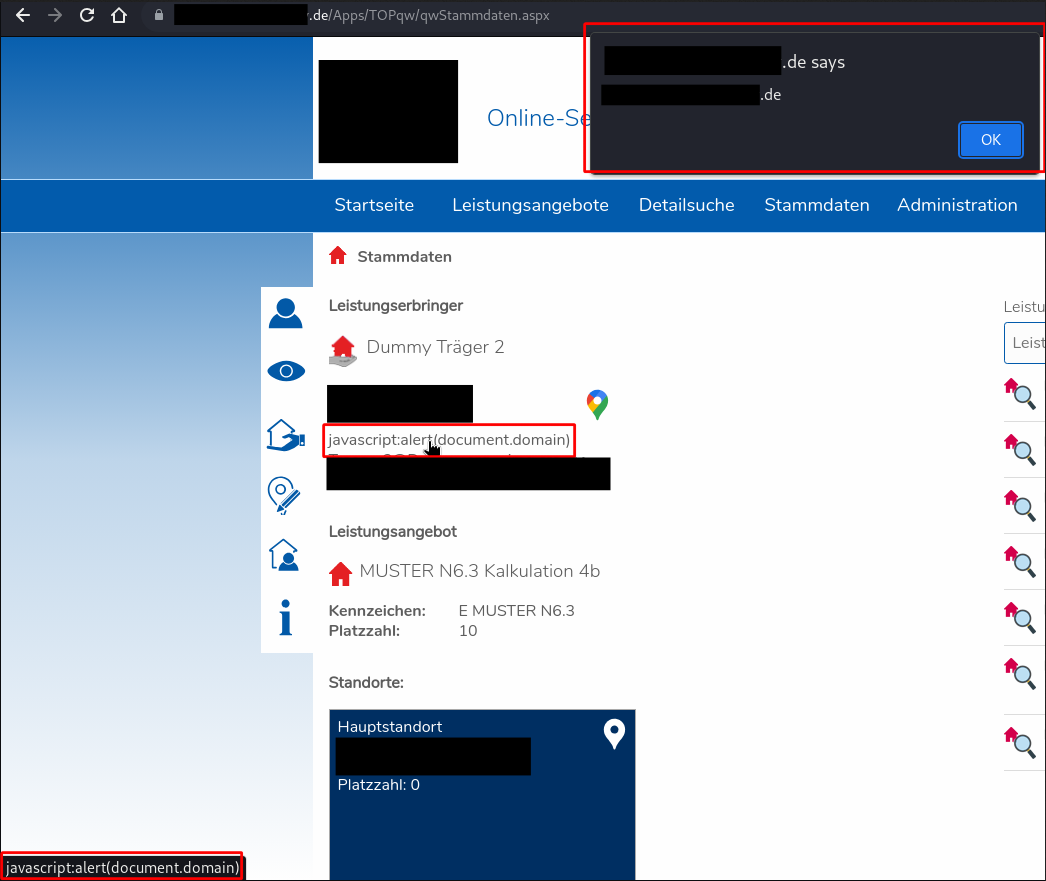
Task: Click the red house icon beside Stammdaten breadcrumb
Action: pos(339,256)
